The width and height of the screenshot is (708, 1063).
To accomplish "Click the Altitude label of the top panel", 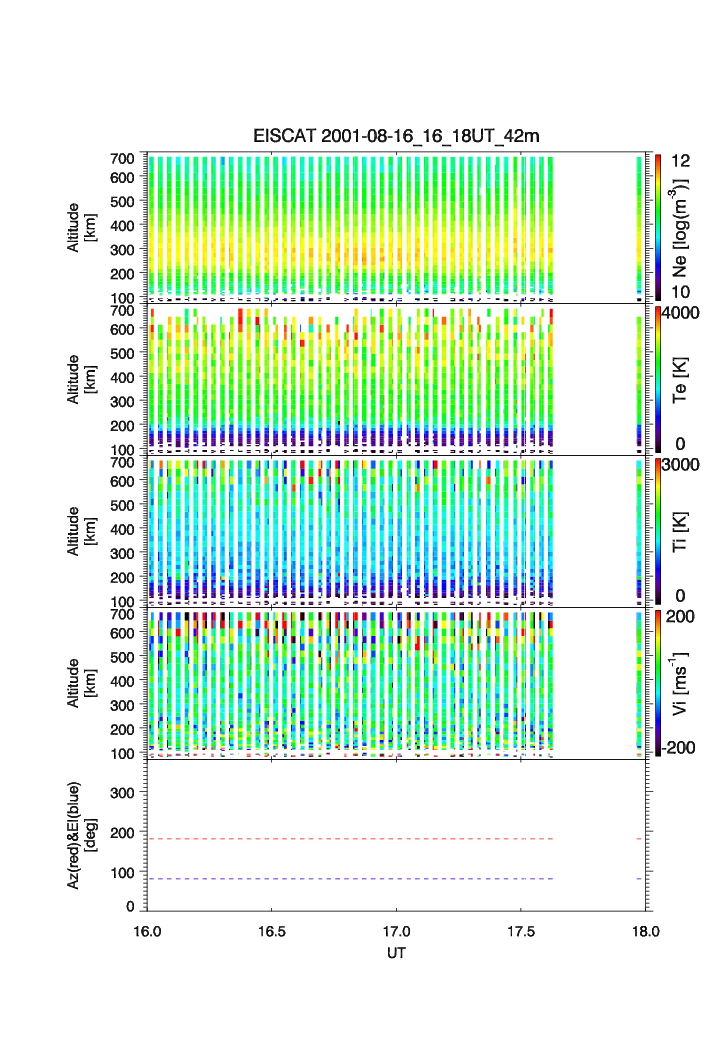I will (79, 227).
